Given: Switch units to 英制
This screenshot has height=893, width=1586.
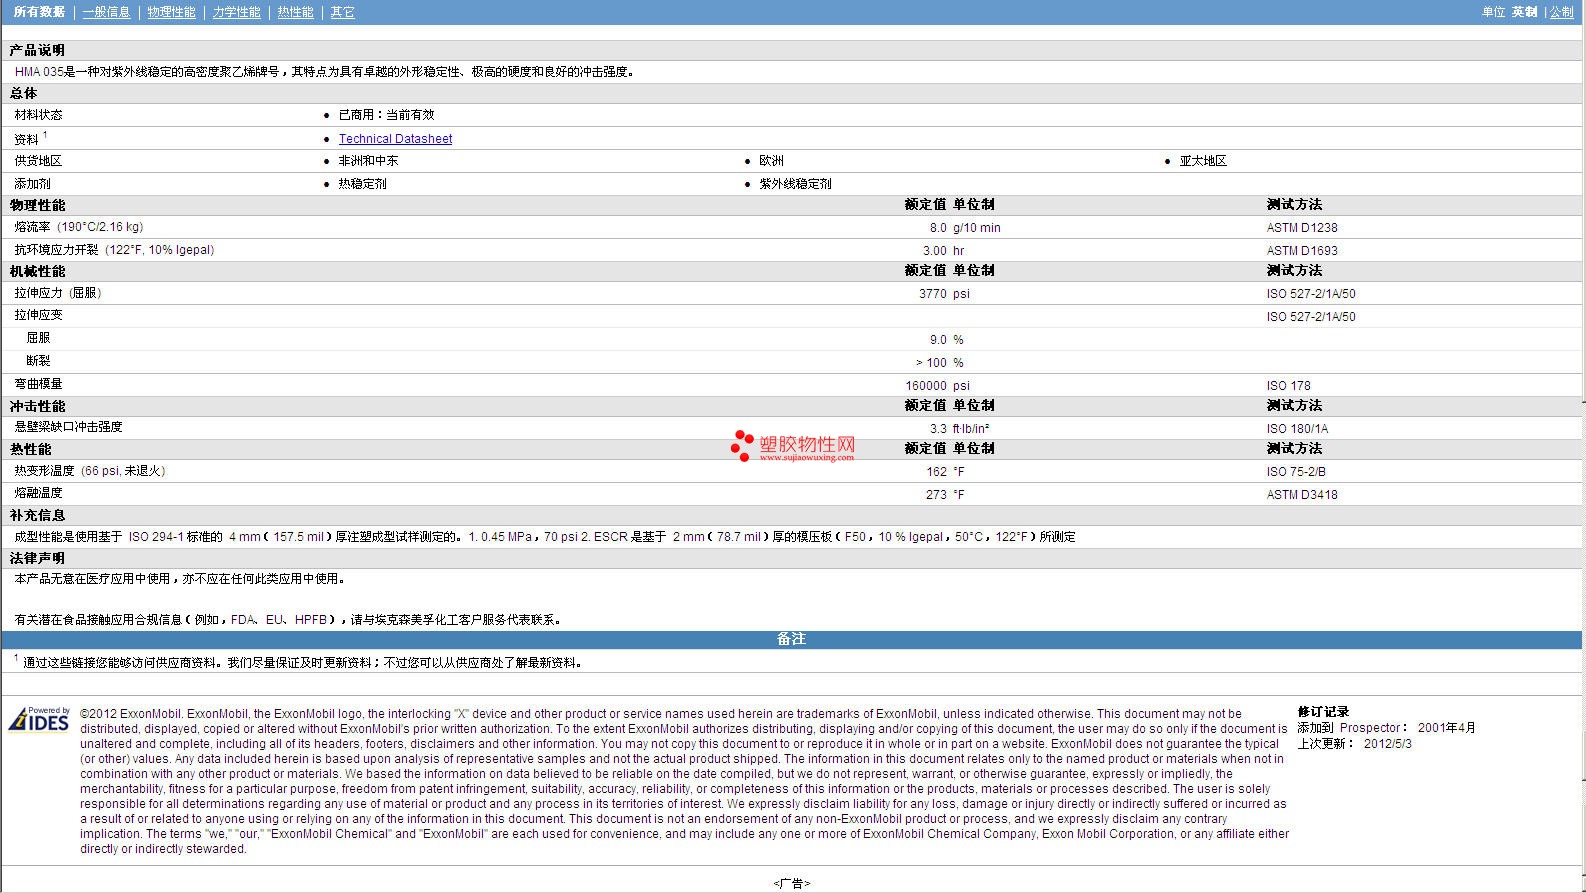Looking at the screenshot, I should (1524, 12).
